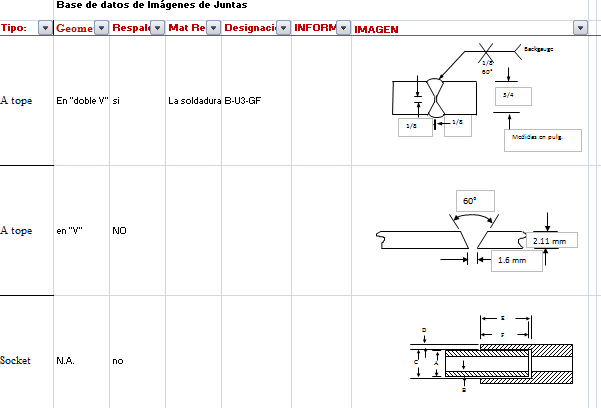Open the Mat Re column filter arrow
The image size is (601, 408).
(213, 28)
